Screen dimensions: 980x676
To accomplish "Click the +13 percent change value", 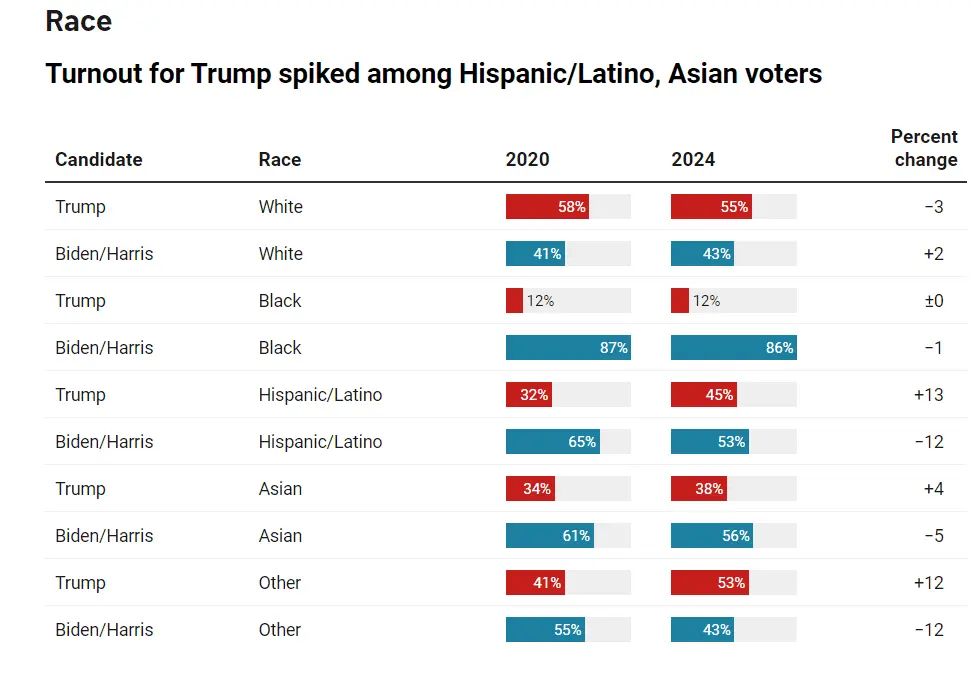I will pyautogui.click(x=928, y=395).
